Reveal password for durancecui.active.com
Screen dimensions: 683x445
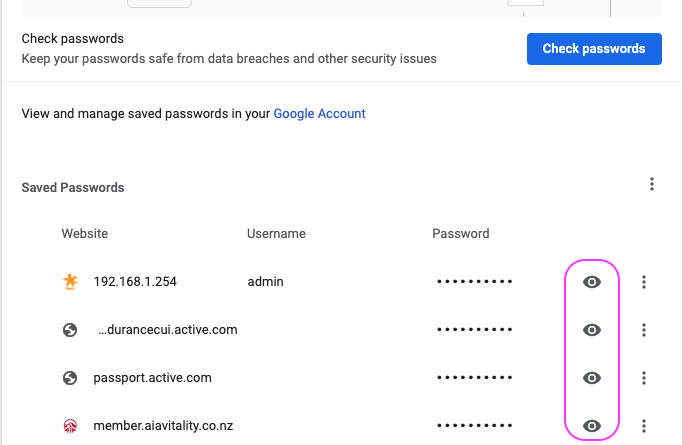click(x=592, y=330)
